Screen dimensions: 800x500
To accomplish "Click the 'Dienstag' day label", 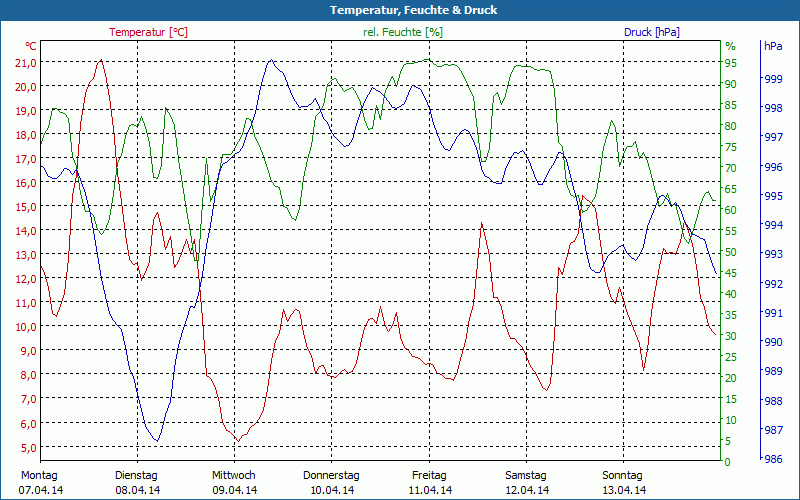I will (136, 476).
